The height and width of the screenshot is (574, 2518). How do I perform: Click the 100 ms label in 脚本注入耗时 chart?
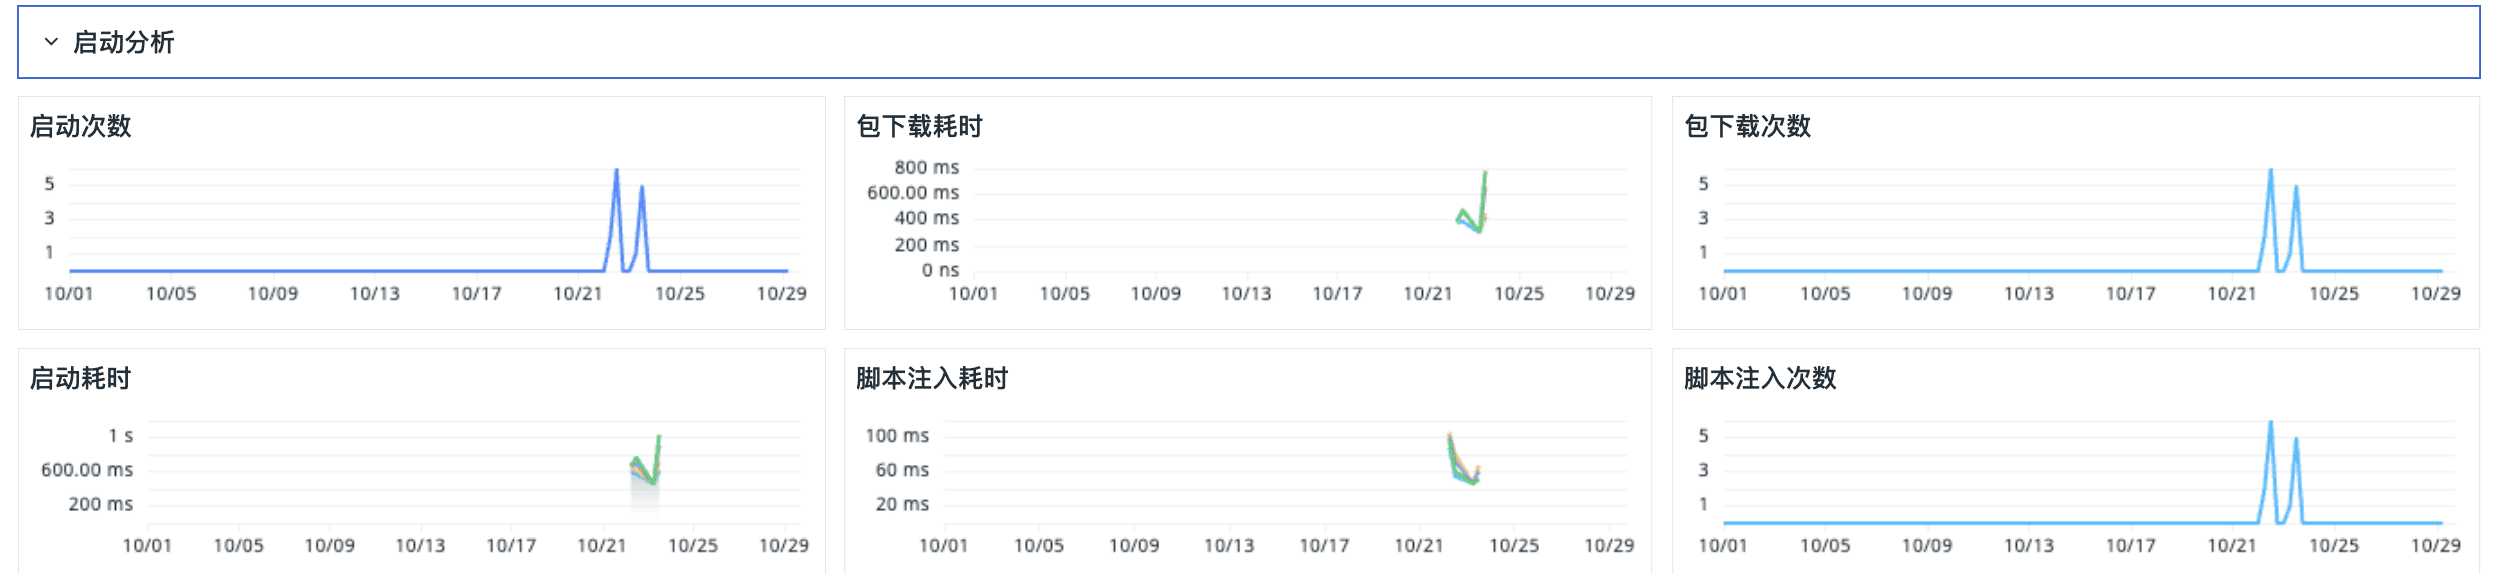point(897,435)
